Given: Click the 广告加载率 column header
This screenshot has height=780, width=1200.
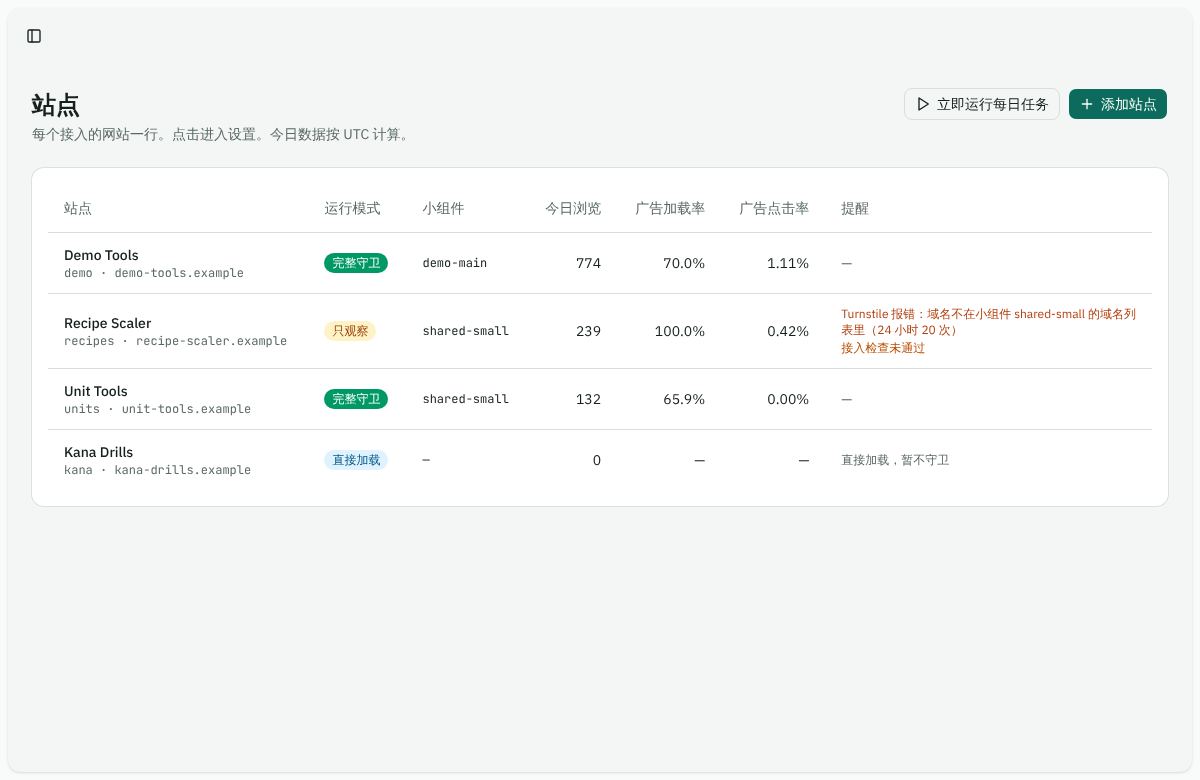Looking at the screenshot, I should coord(670,208).
